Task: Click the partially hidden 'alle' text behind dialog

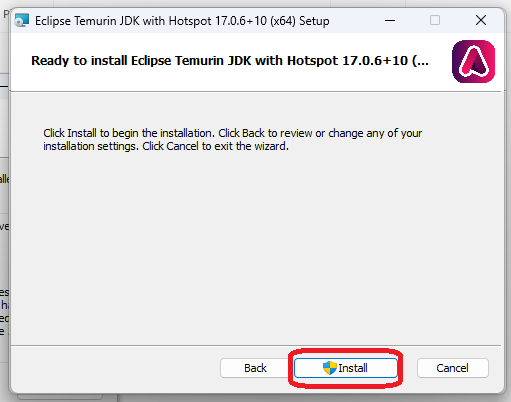Action: [4, 179]
